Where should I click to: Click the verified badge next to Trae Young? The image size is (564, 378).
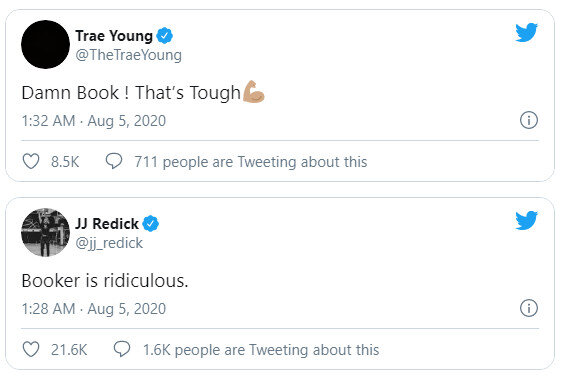coord(164,36)
